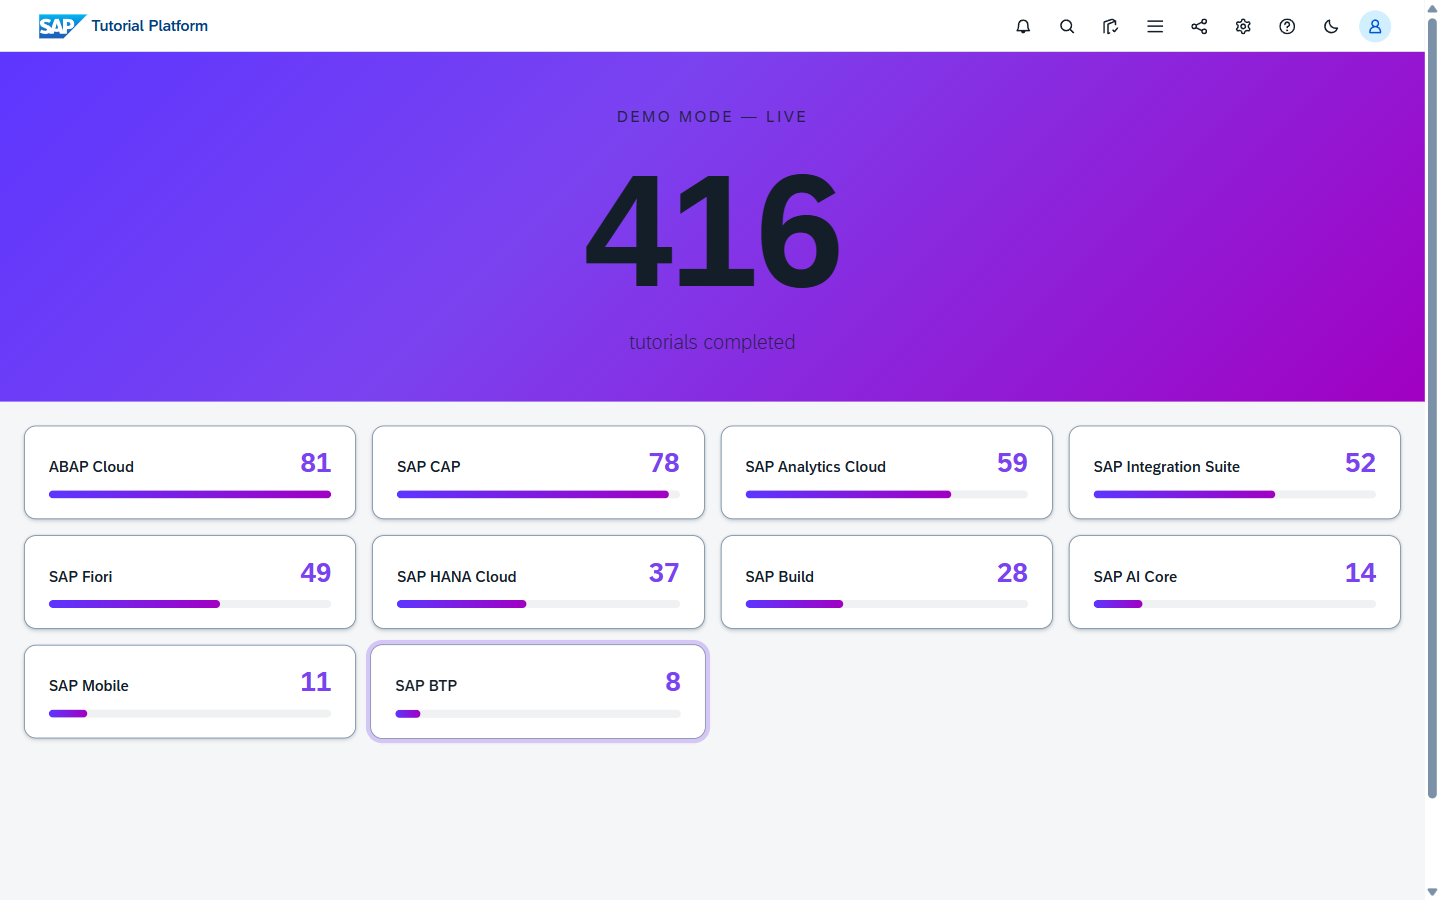This screenshot has height=900, width=1440.
Task: Open the SAP Build card
Action: tap(887, 582)
